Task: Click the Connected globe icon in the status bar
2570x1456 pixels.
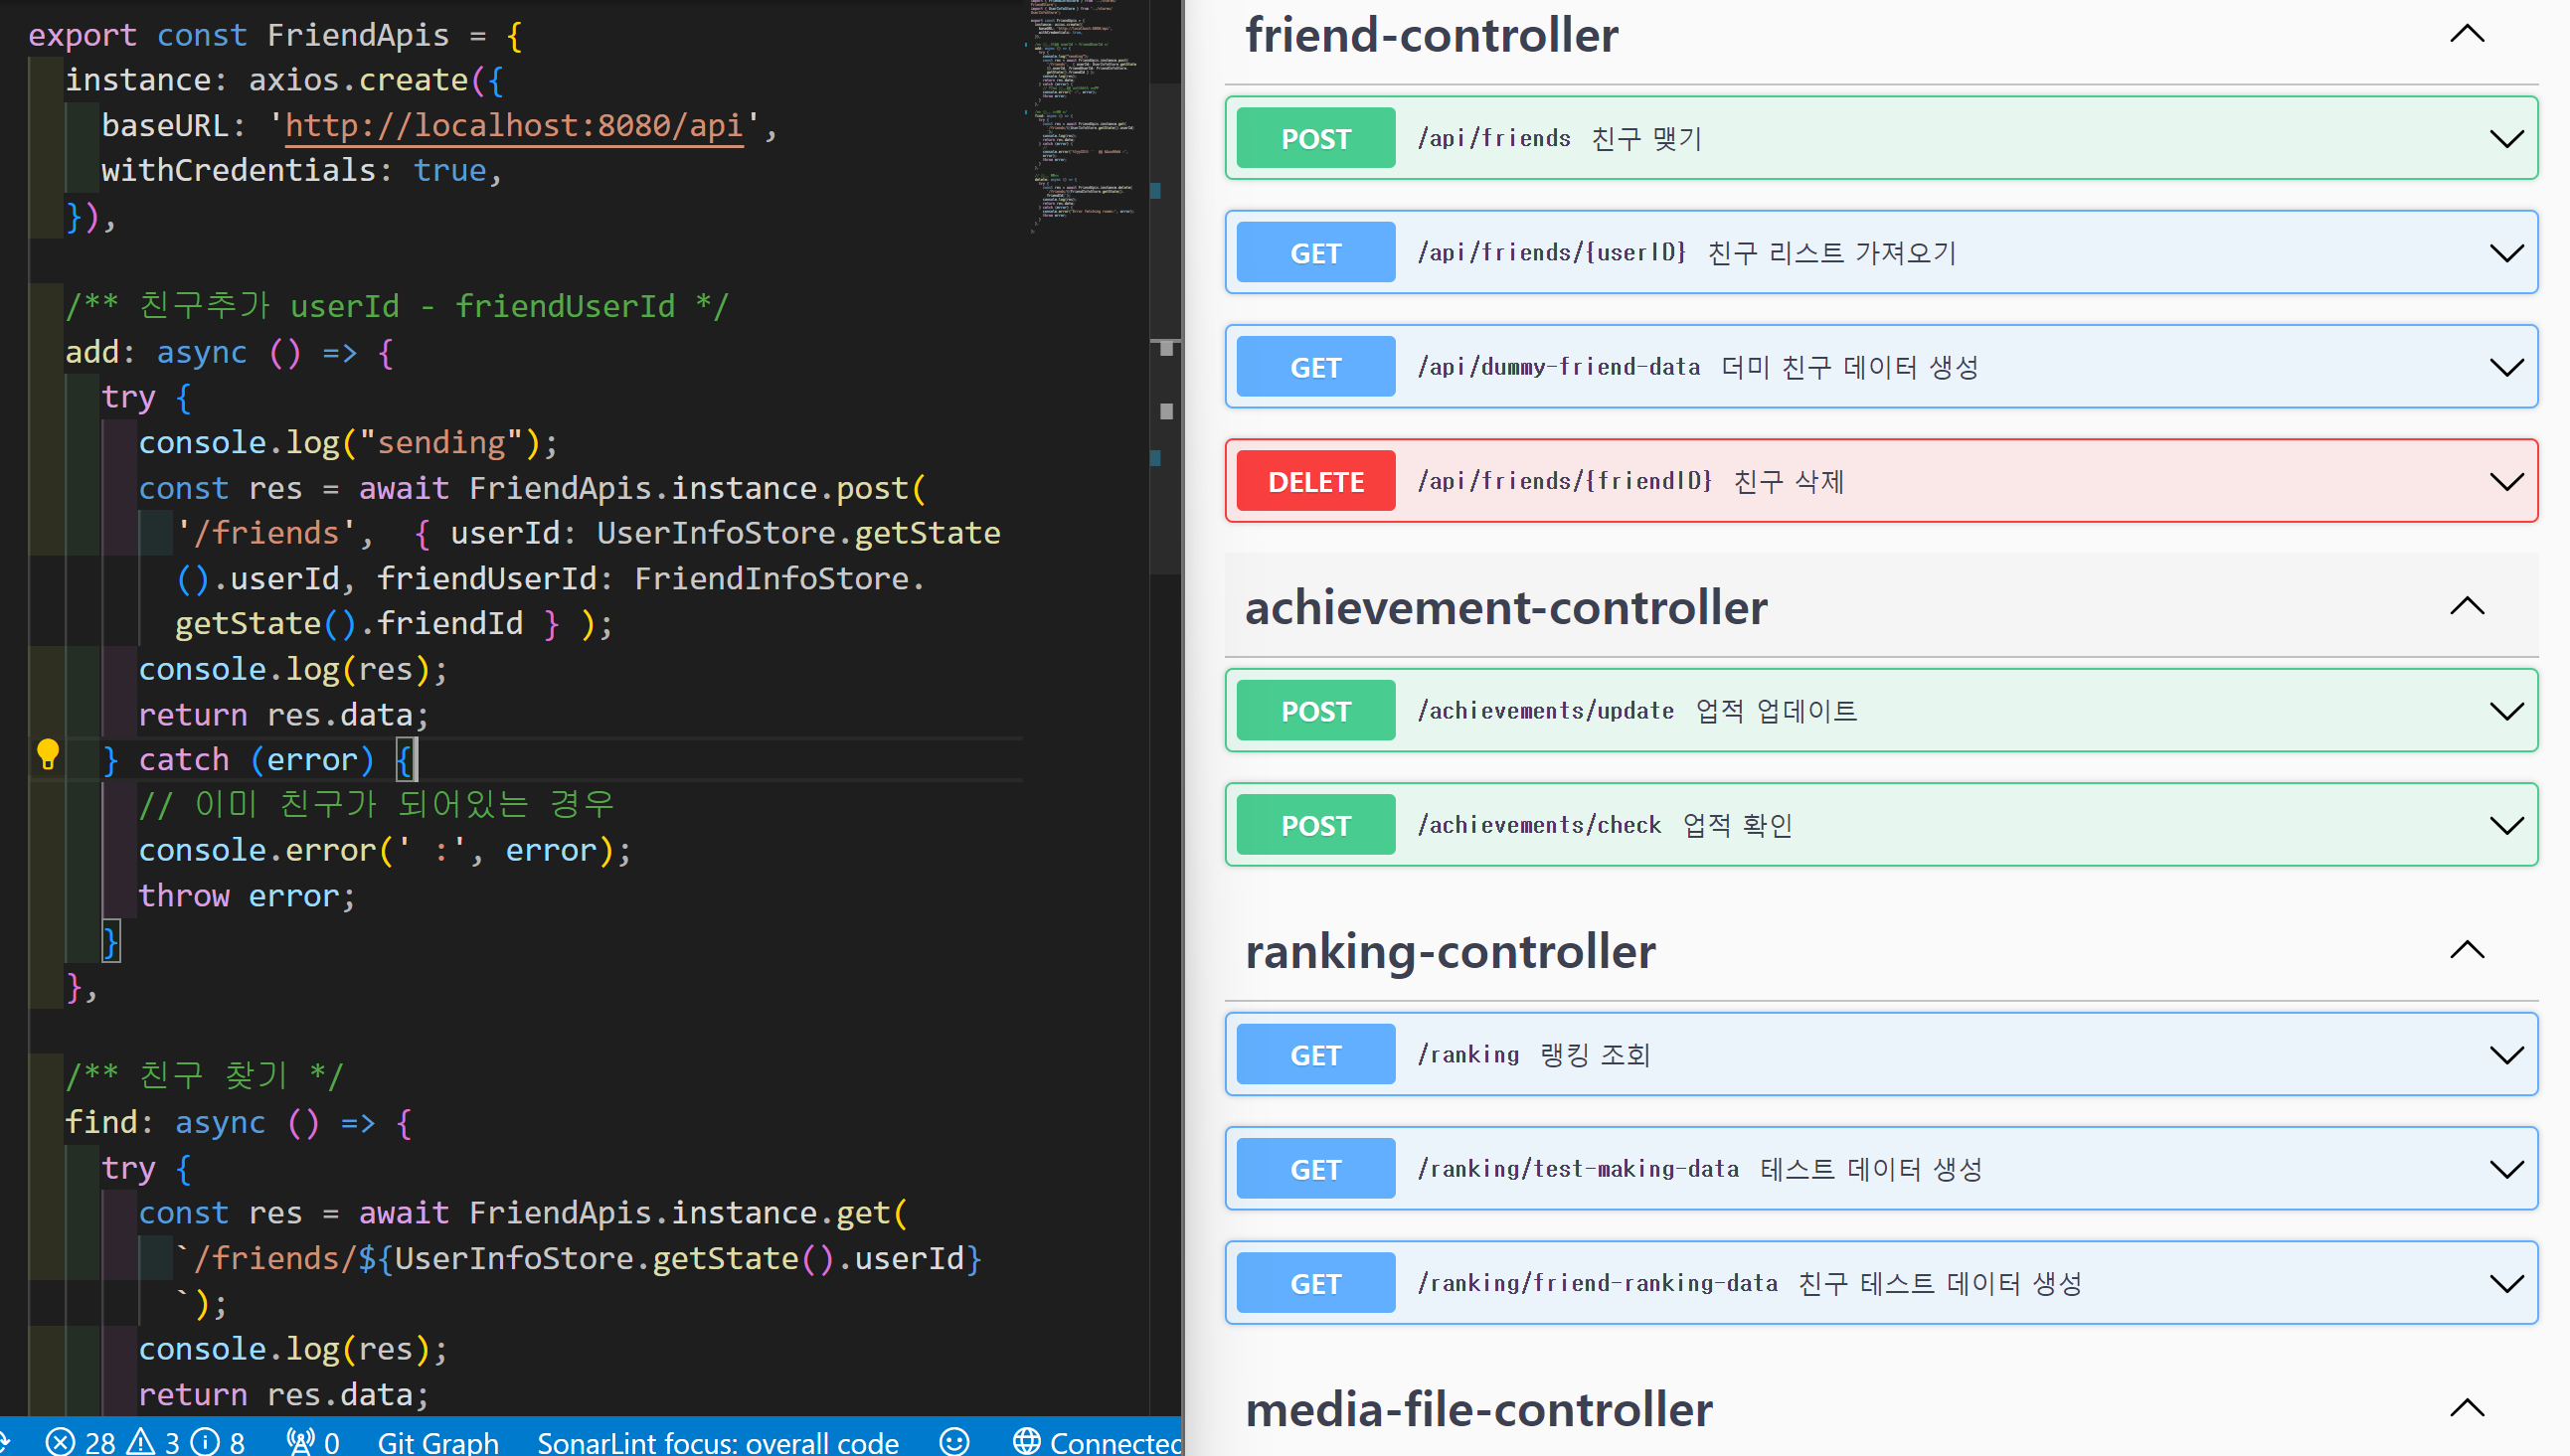Action: click(1026, 1441)
